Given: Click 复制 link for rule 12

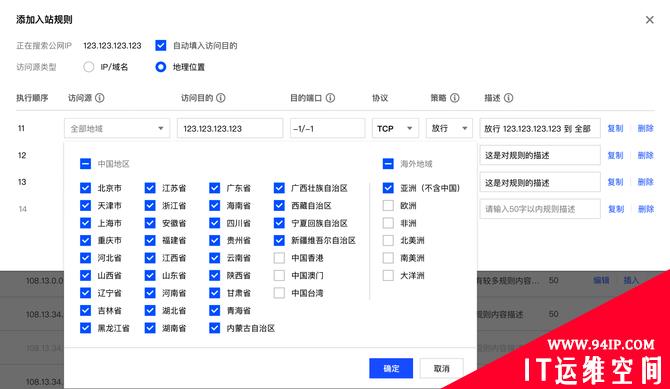Looking at the screenshot, I should tap(615, 155).
